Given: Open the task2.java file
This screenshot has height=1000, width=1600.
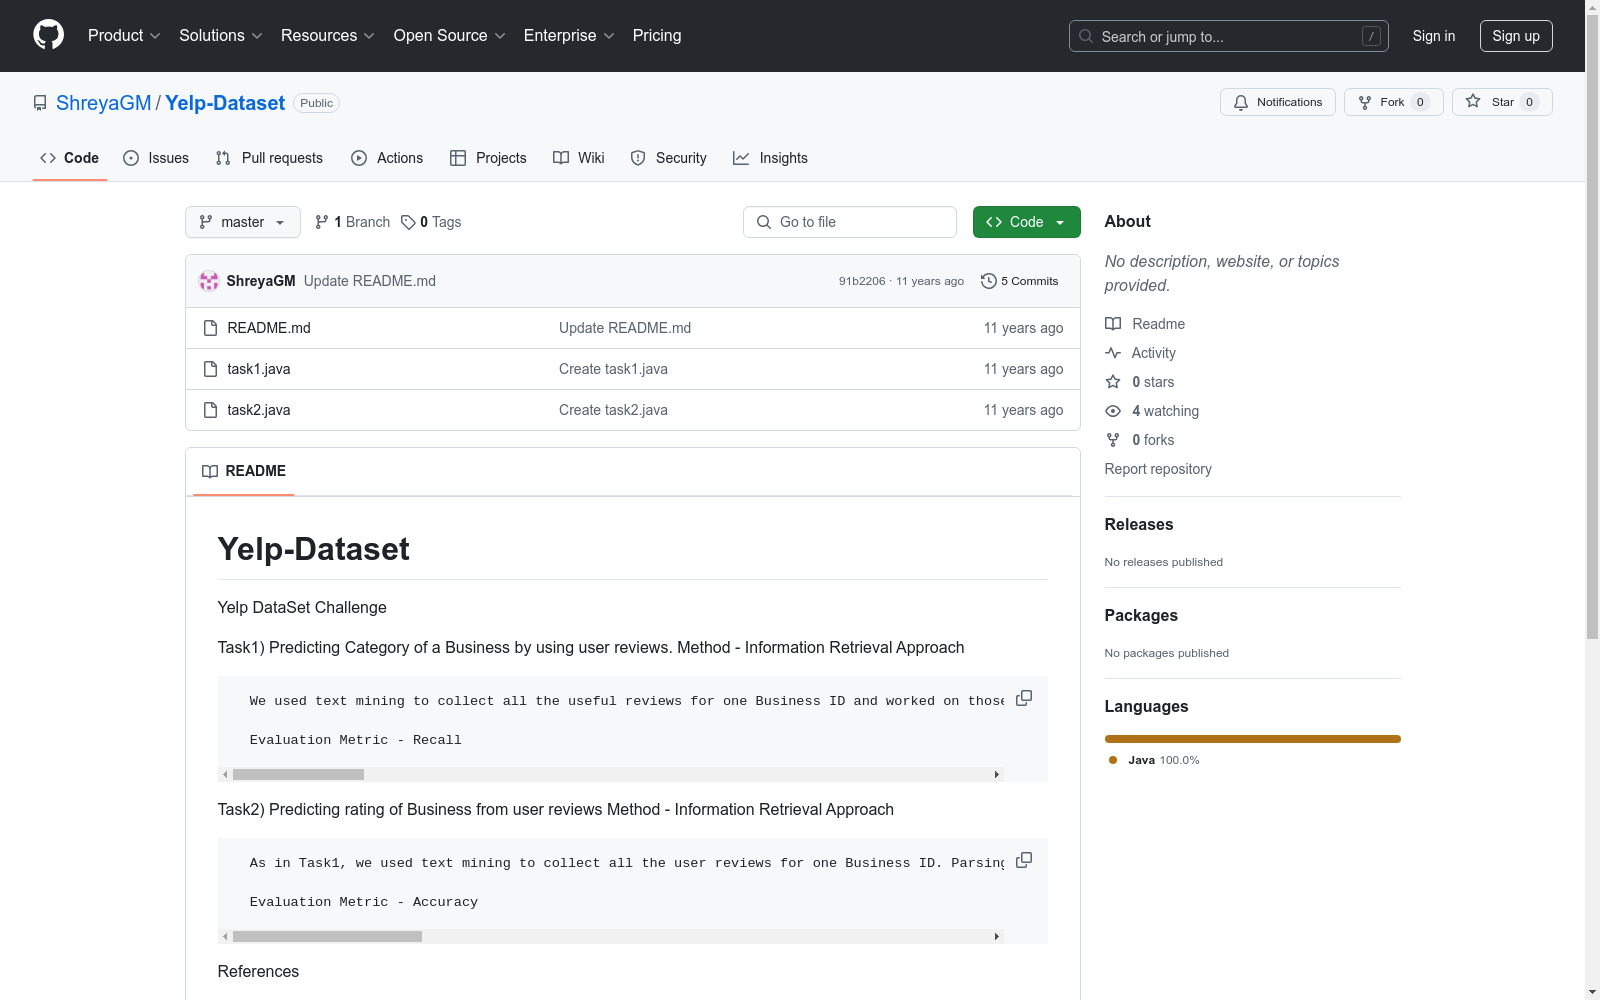Looking at the screenshot, I should point(259,410).
